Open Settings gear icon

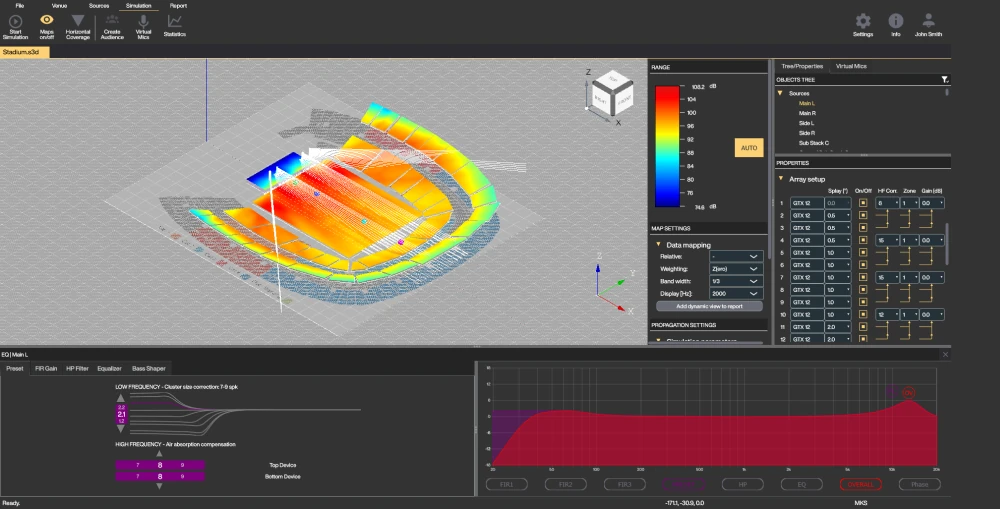click(863, 21)
